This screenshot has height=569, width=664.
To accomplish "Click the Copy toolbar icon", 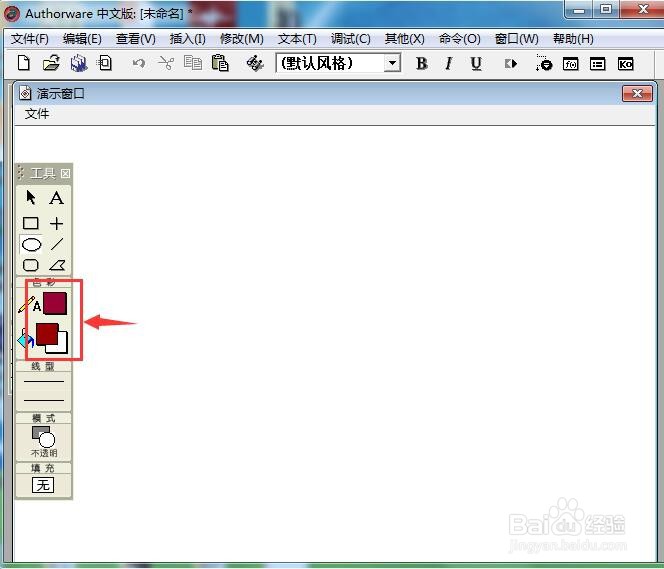I will click(193, 64).
